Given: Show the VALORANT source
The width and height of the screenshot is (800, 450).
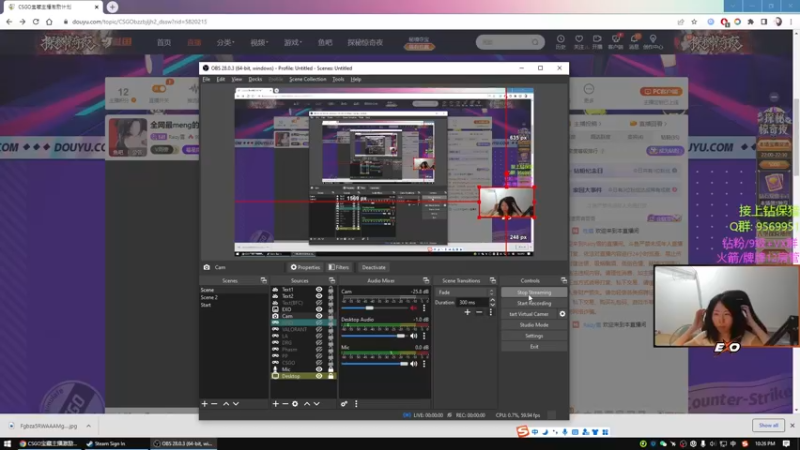Looking at the screenshot, I should click(x=319, y=329).
